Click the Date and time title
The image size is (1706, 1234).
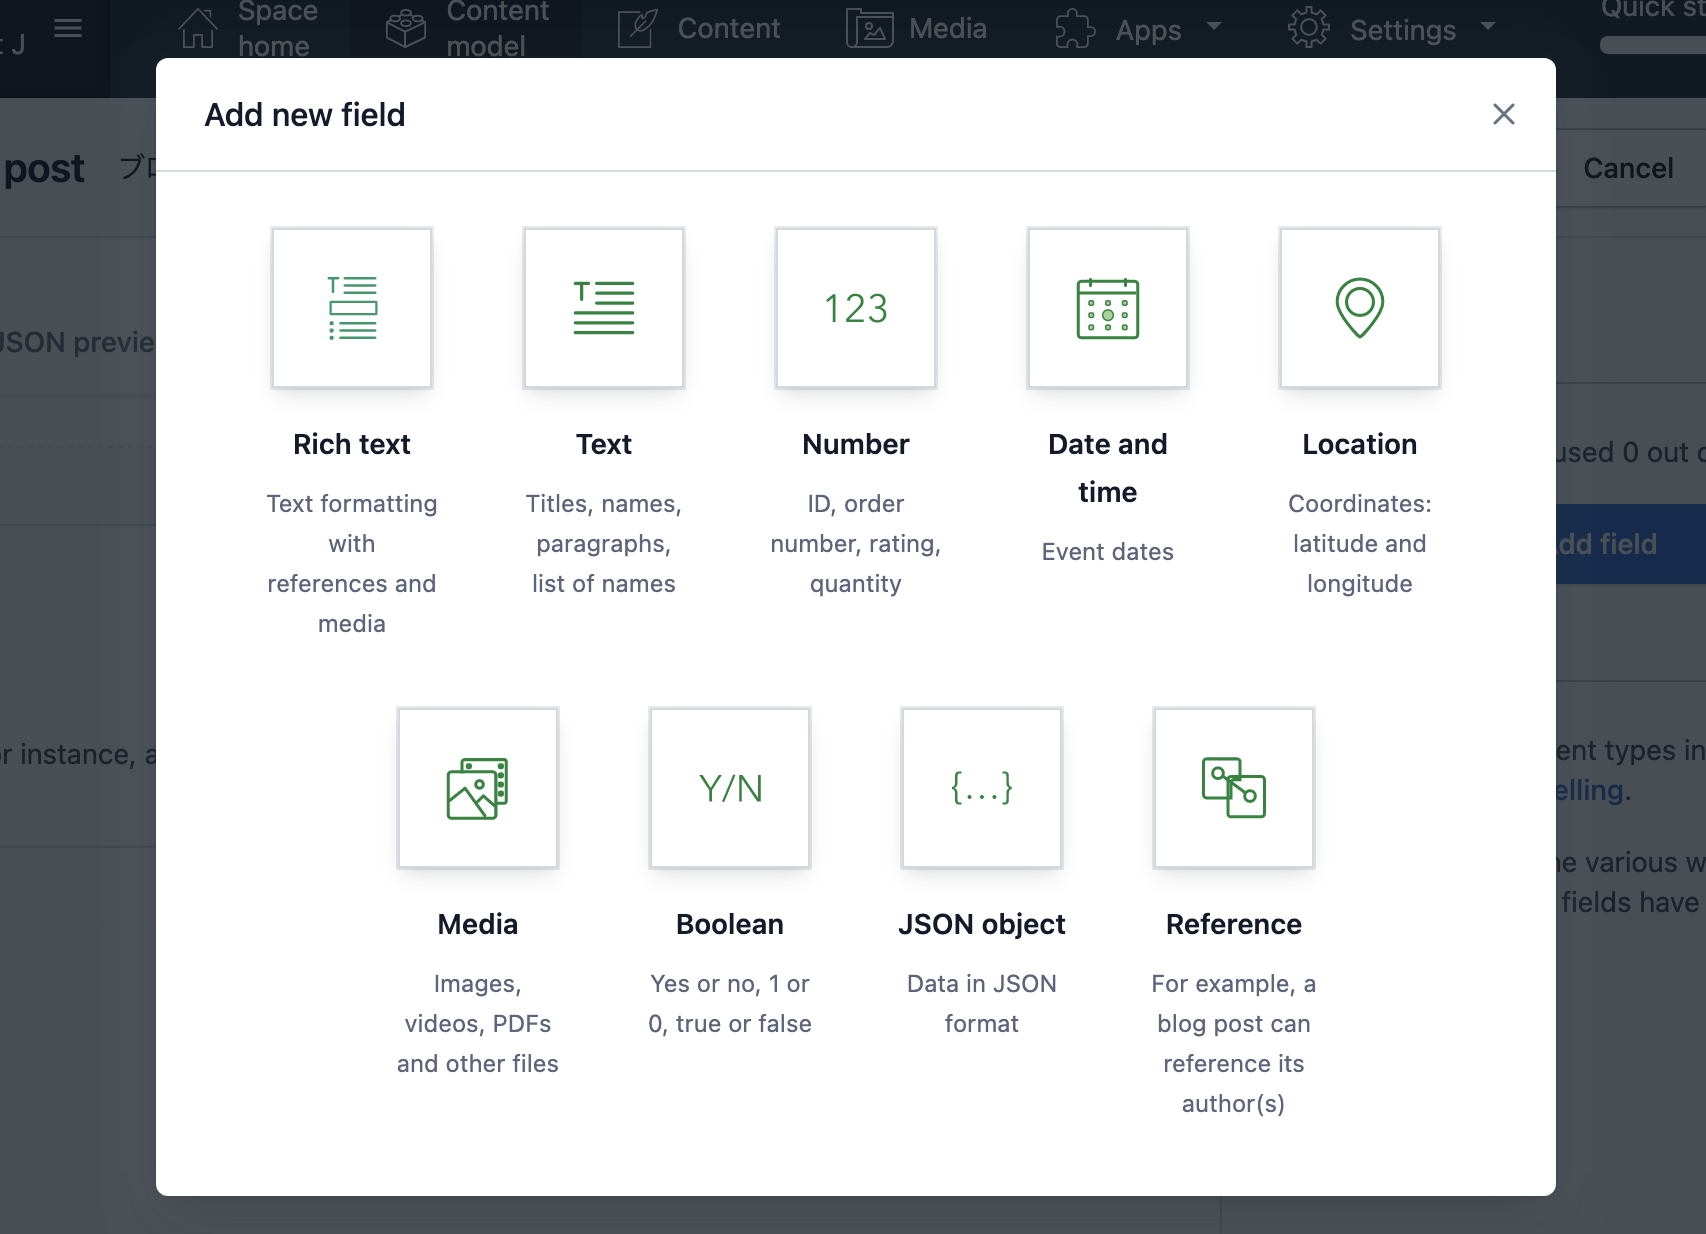[x=1108, y=468]
